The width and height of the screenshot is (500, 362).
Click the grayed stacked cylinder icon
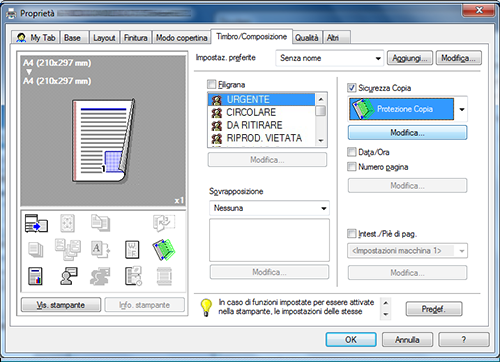pos(164,276)
